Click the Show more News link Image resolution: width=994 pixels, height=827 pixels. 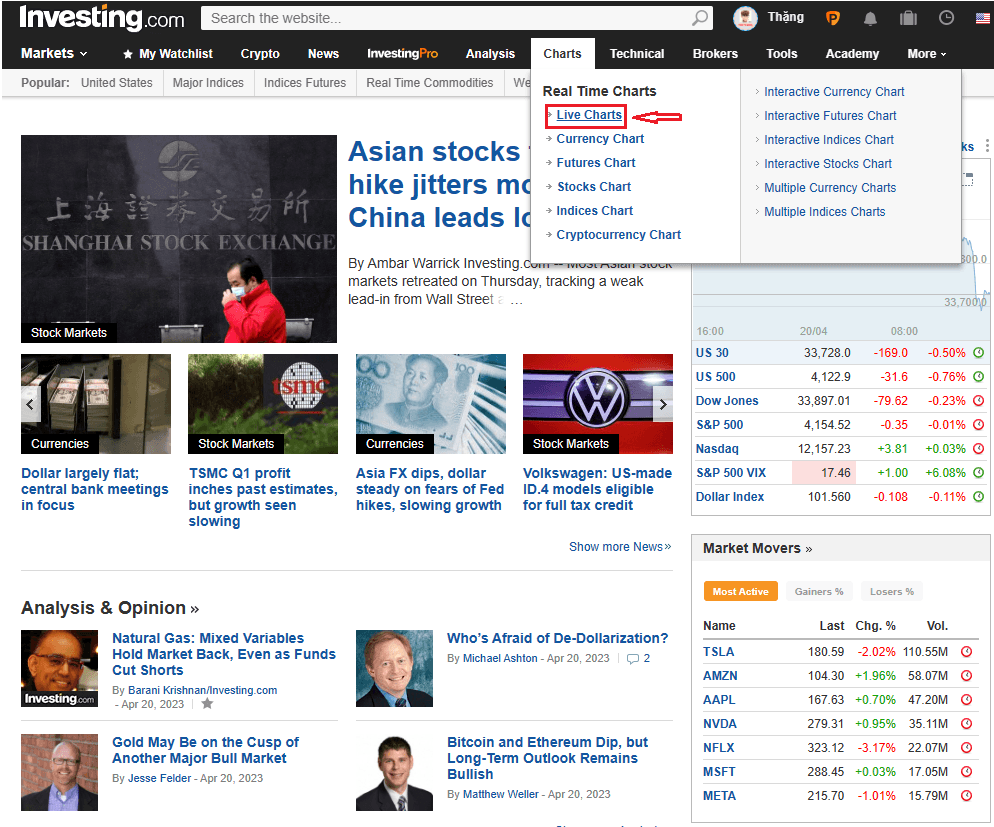click(x=620, y=547)
